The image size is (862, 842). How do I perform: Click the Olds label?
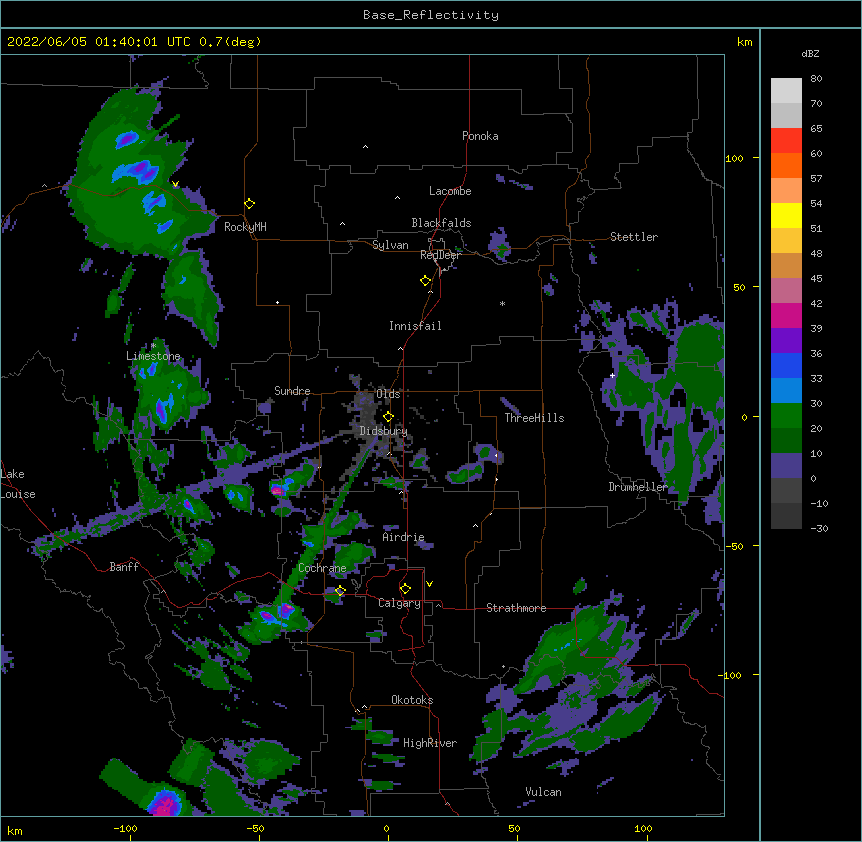388,394
